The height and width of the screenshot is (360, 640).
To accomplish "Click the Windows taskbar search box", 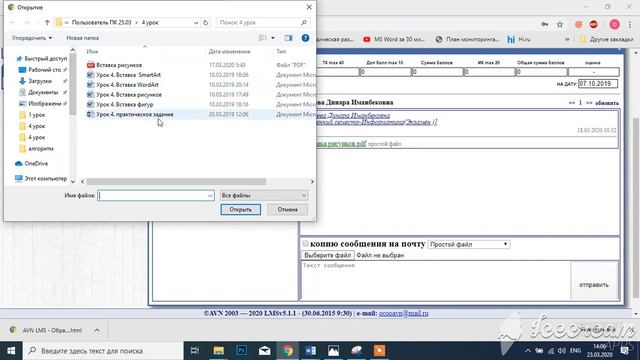I will 103,351.
